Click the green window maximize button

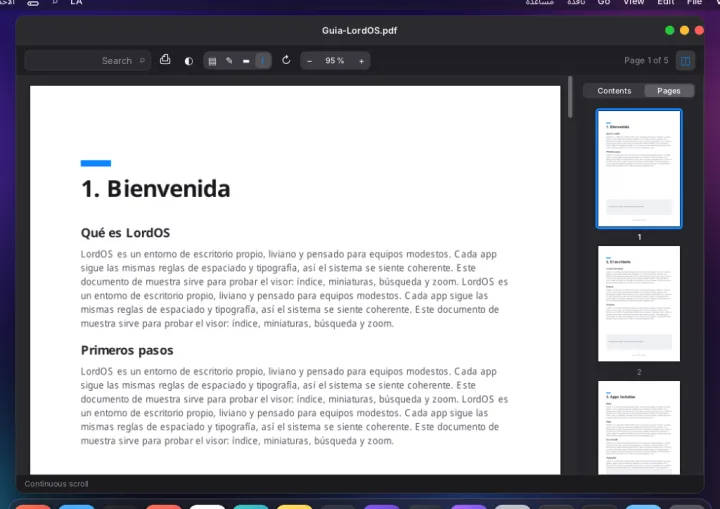(669, 30)
